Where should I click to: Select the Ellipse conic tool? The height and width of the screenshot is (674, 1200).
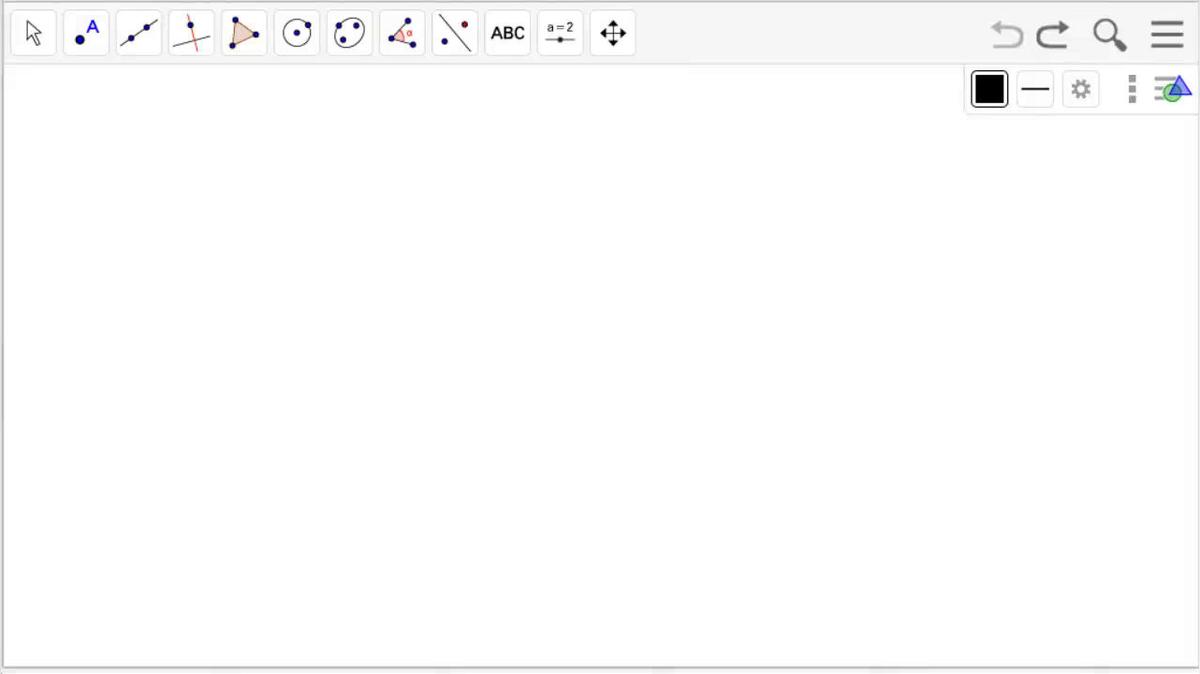(x=349, y=34)
